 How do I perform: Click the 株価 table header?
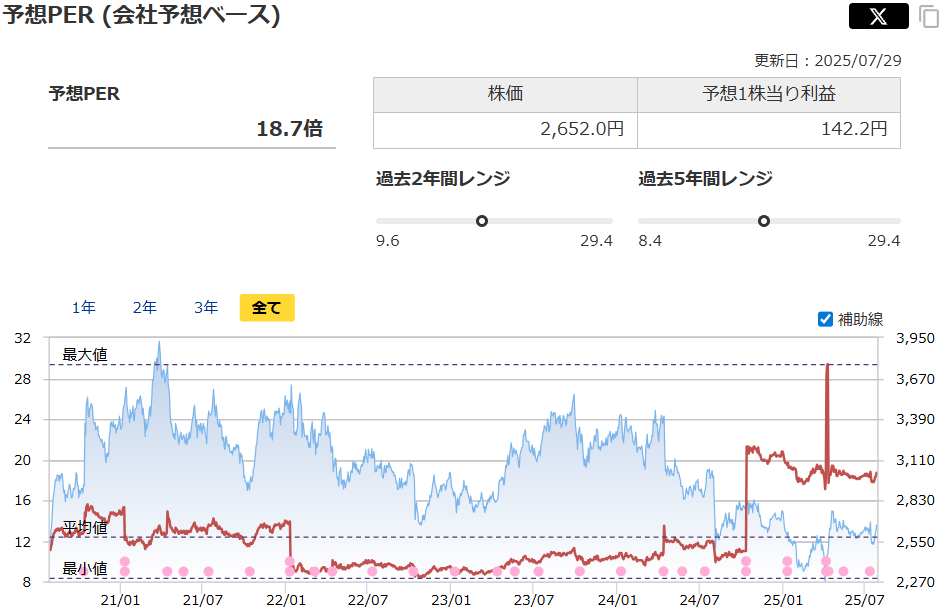pos(505,94)
